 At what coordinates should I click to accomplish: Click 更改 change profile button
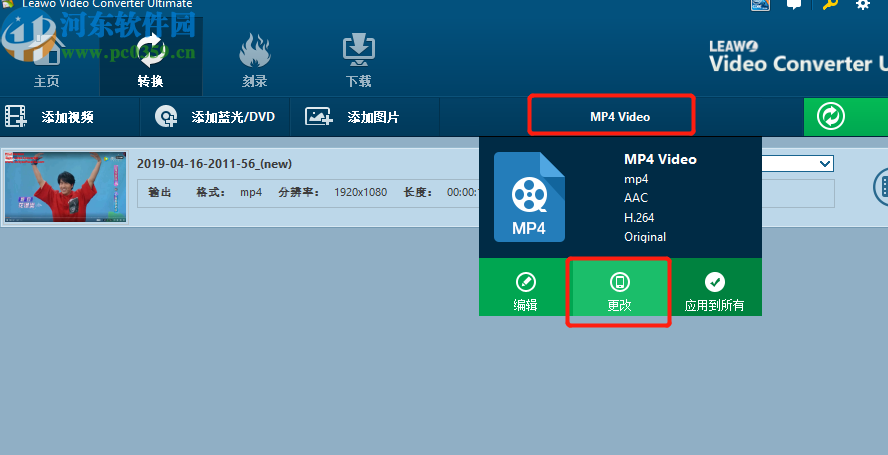619,287
